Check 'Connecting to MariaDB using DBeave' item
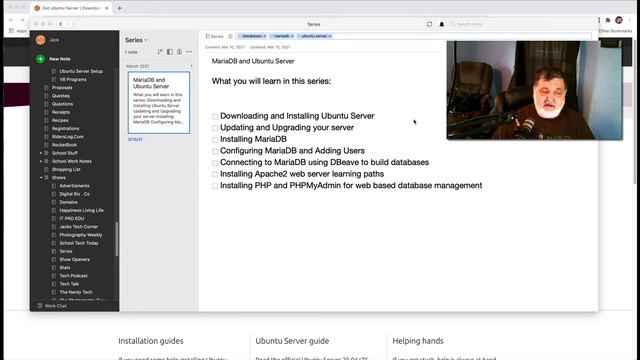The image size is (640, 360). pyautogui.click(x=215, y=162)
